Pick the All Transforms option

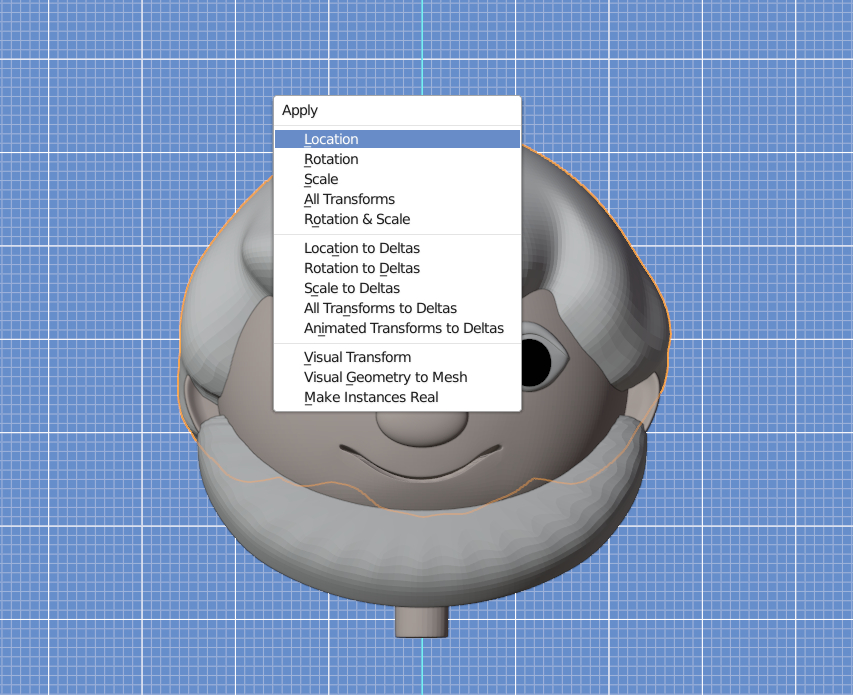(x=349, y=199)
